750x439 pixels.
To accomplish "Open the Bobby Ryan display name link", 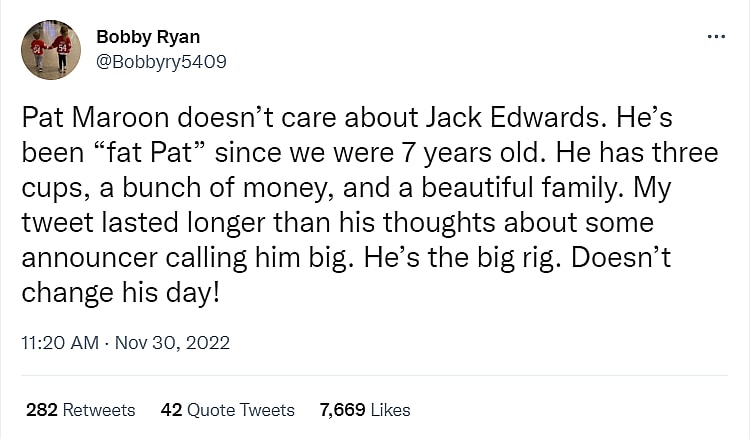I will point(148,37).
